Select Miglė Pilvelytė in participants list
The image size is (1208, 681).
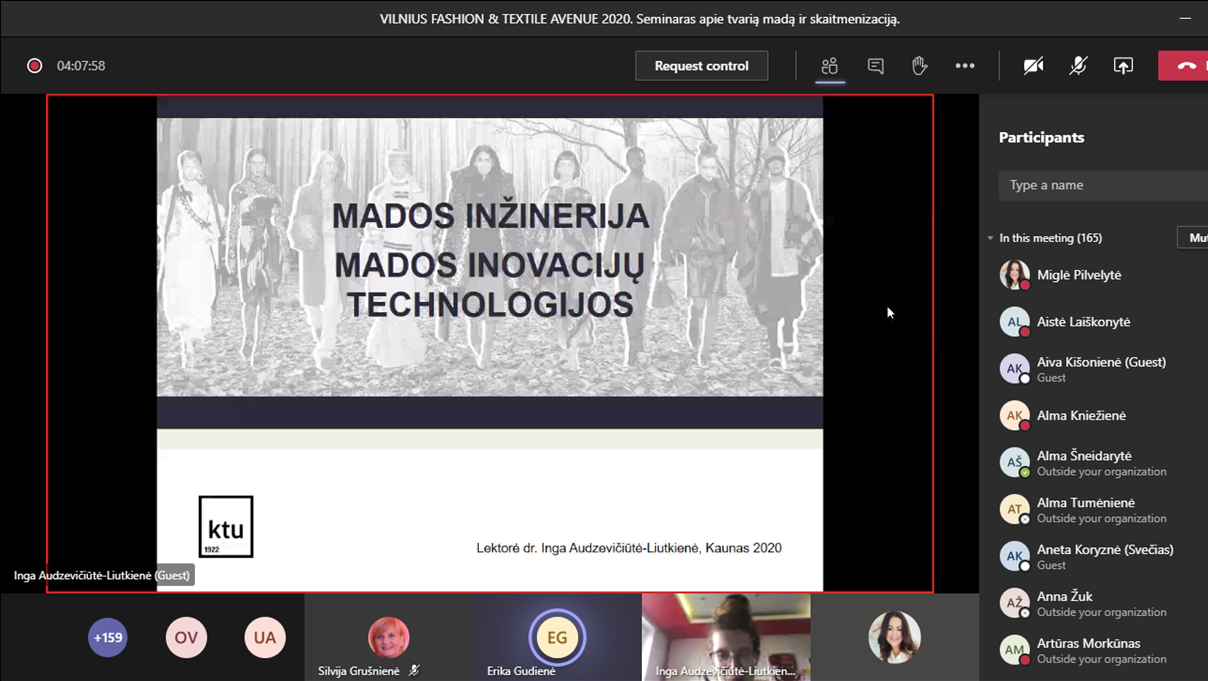[x=1078, y=275]
